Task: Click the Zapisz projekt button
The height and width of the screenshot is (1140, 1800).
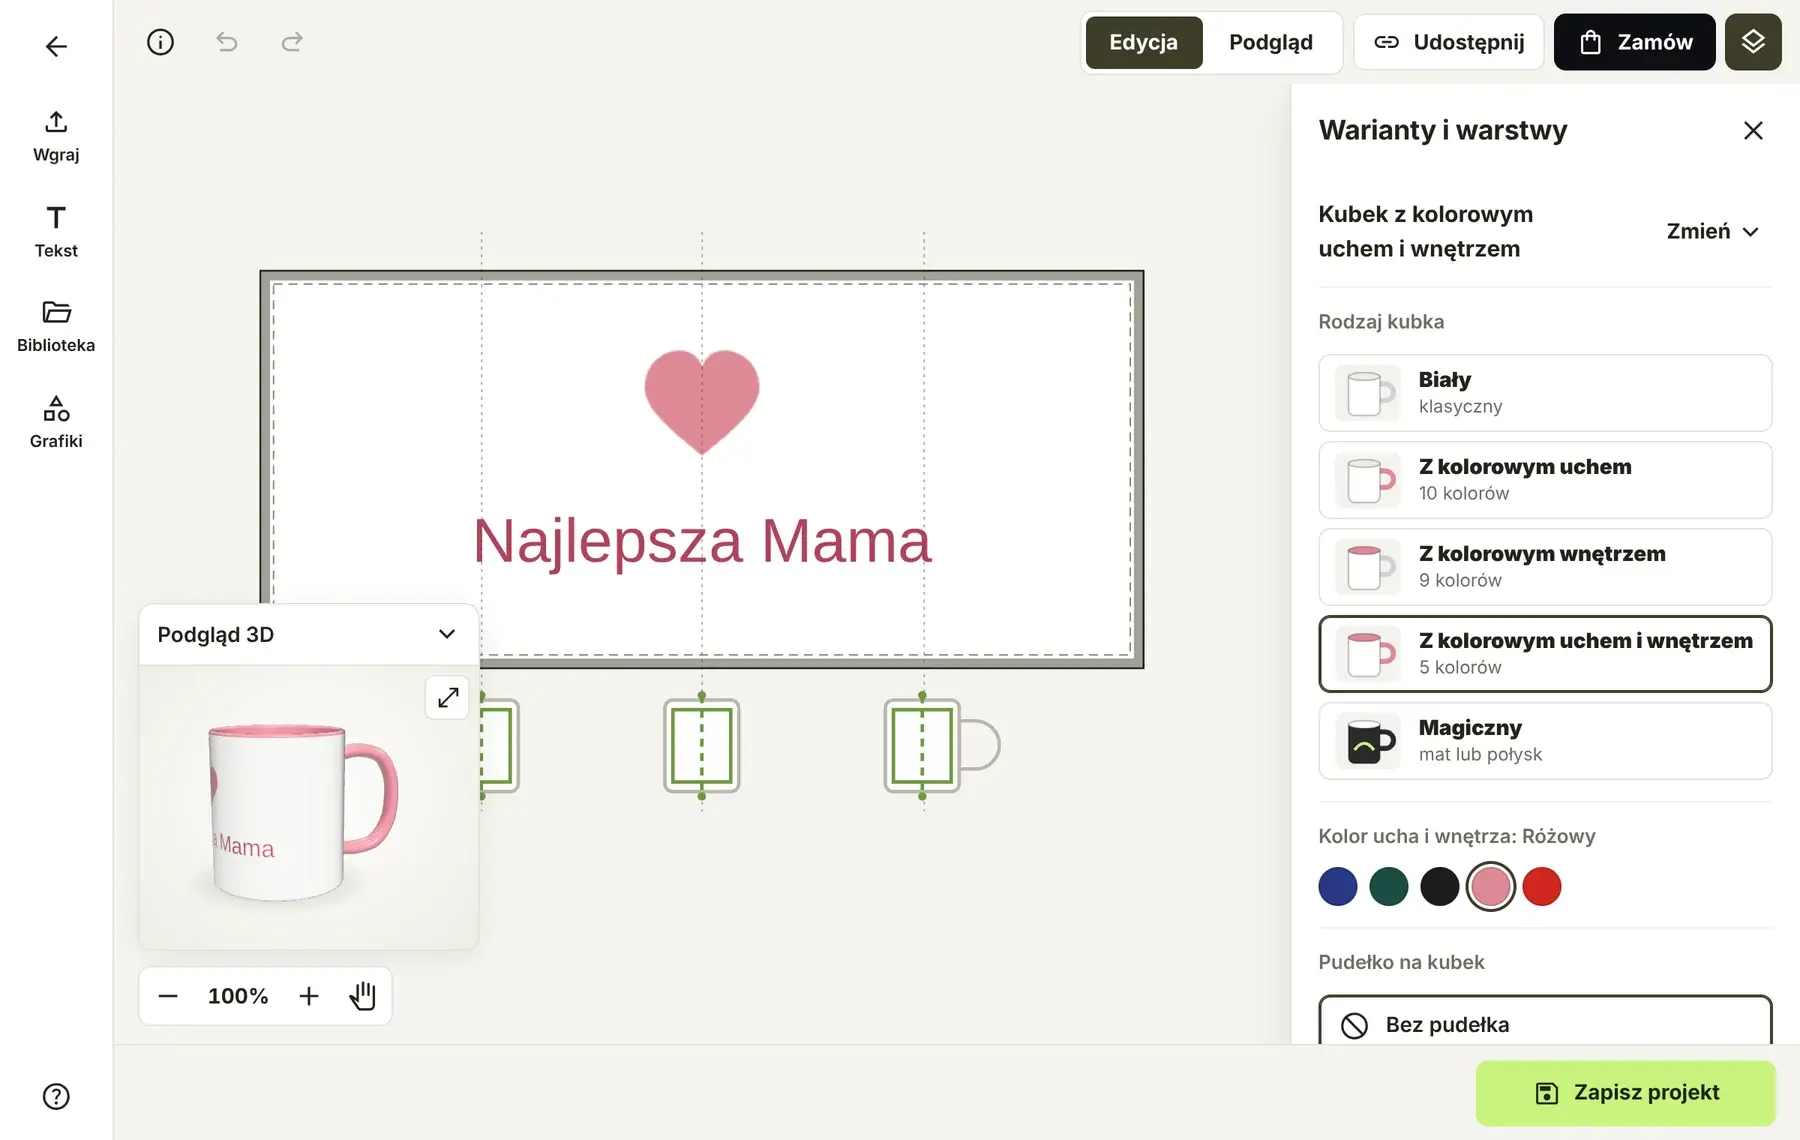Action: point(1626,1093)
